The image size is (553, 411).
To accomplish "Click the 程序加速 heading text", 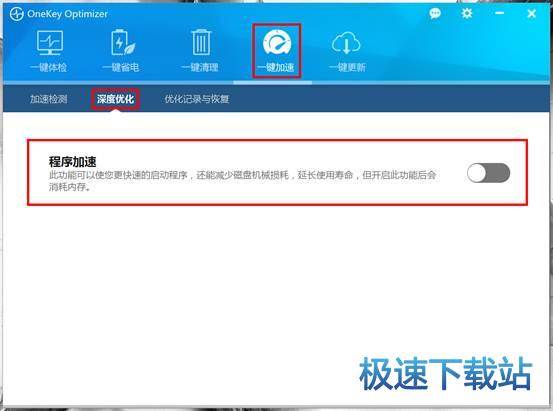I will coord(73,162).
